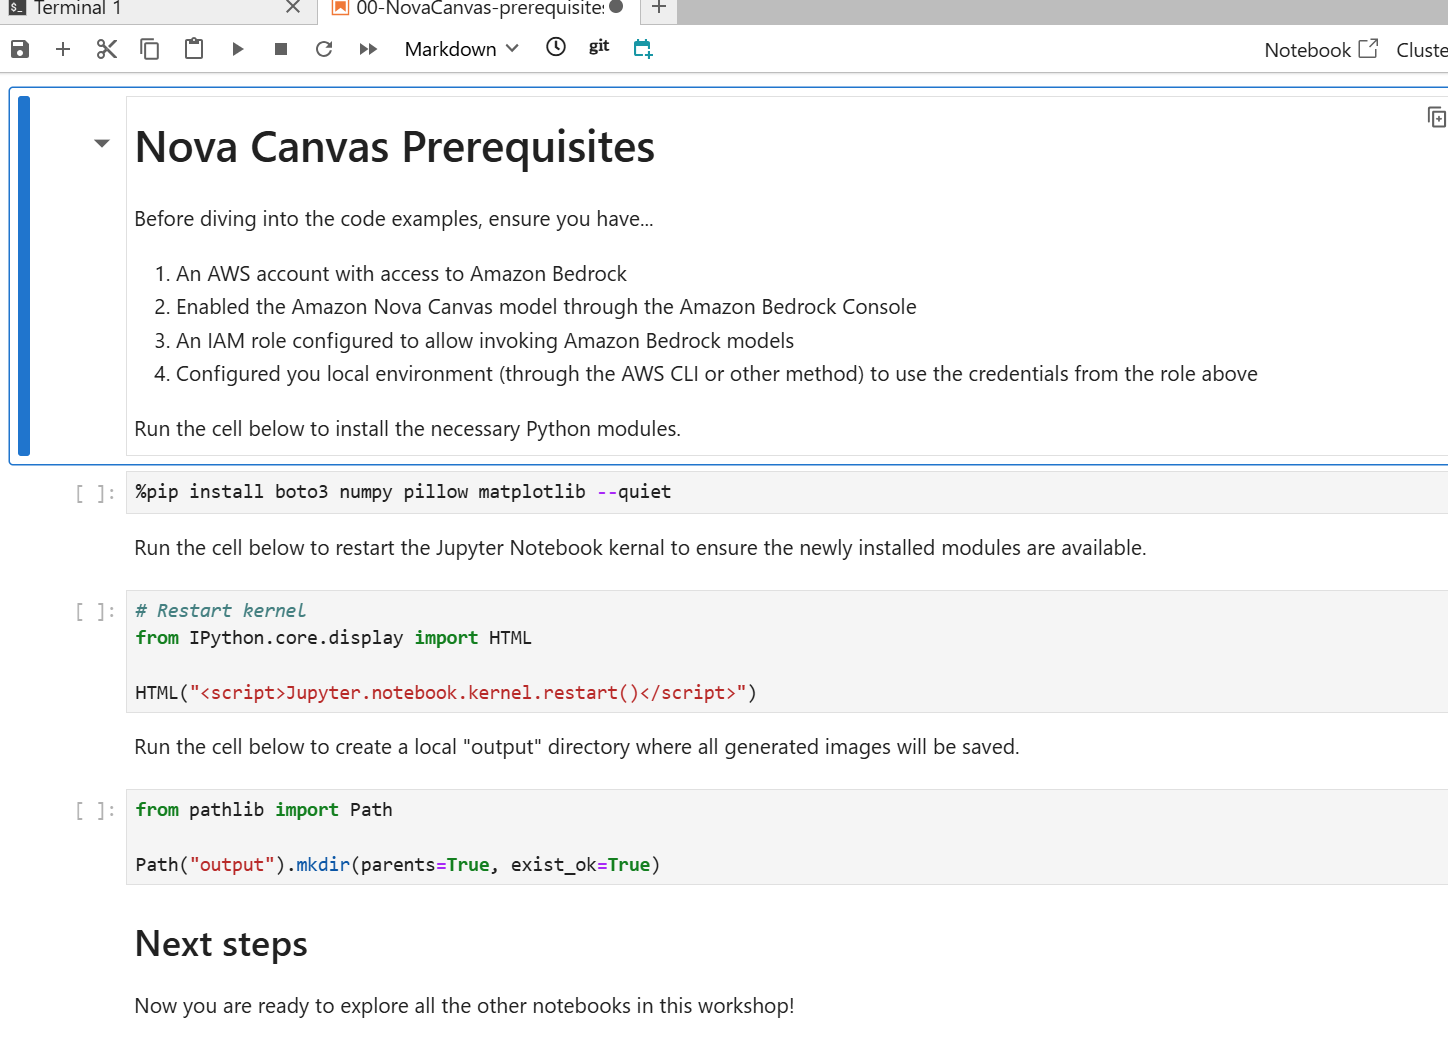This screenshot has width=1448, height=1055.
Task: Cut the selected cell with scissors icon
Action: (107, 49)
